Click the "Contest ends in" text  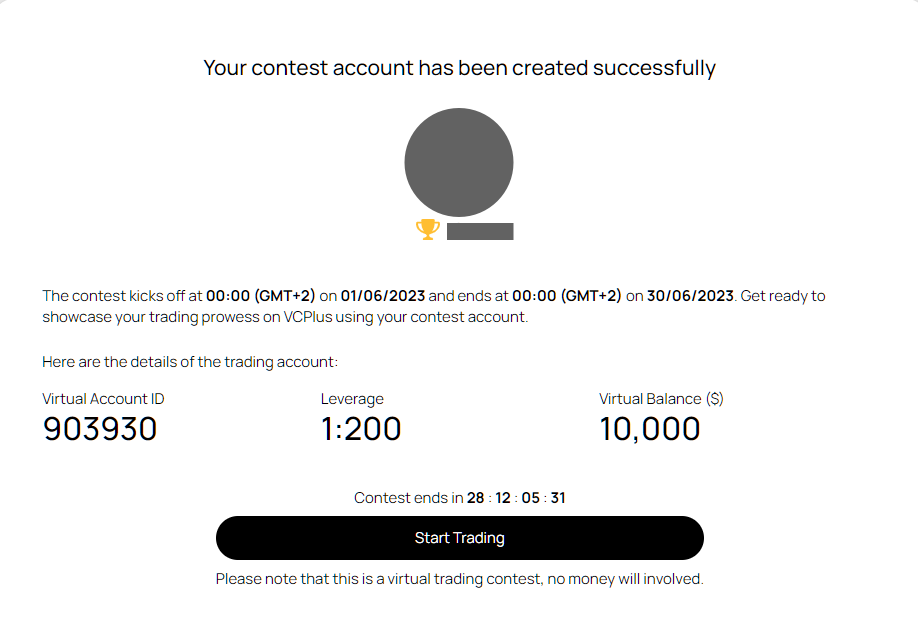point(408,498)
